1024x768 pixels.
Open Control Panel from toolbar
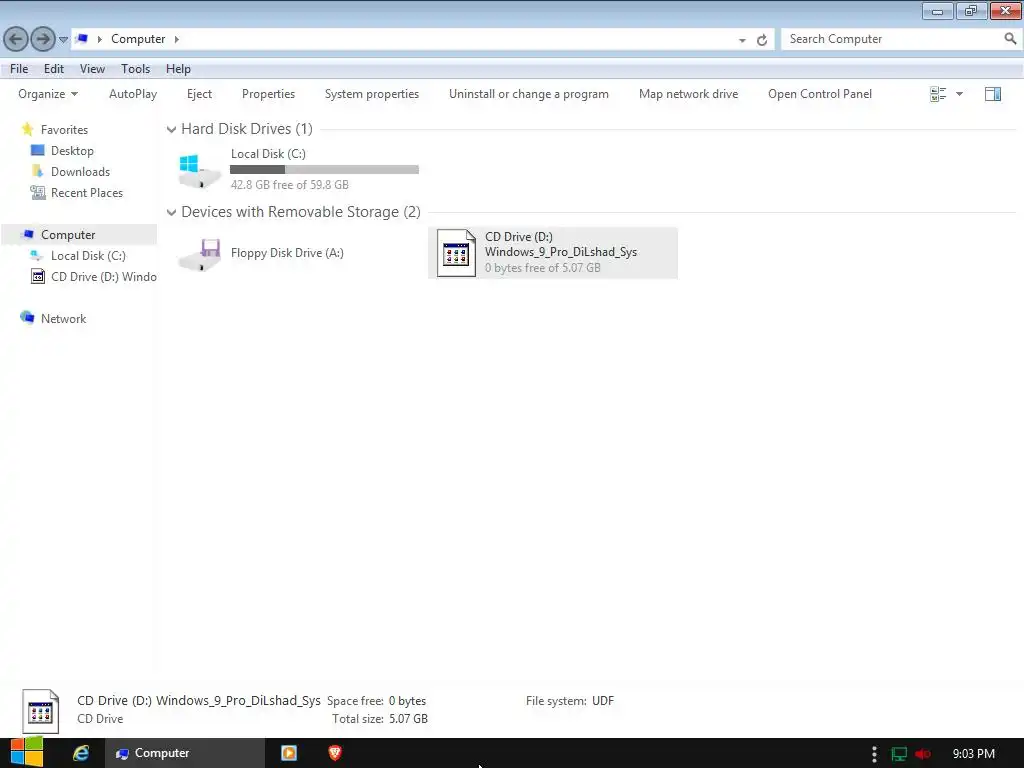(x=820, y=94)
